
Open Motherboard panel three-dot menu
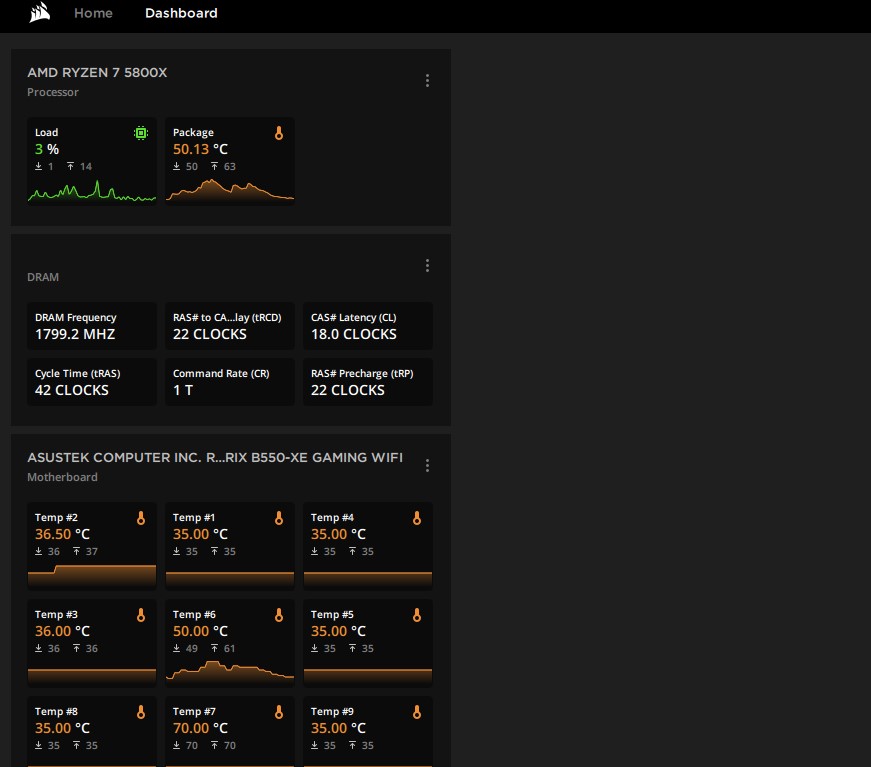click(x=427, y=465)
